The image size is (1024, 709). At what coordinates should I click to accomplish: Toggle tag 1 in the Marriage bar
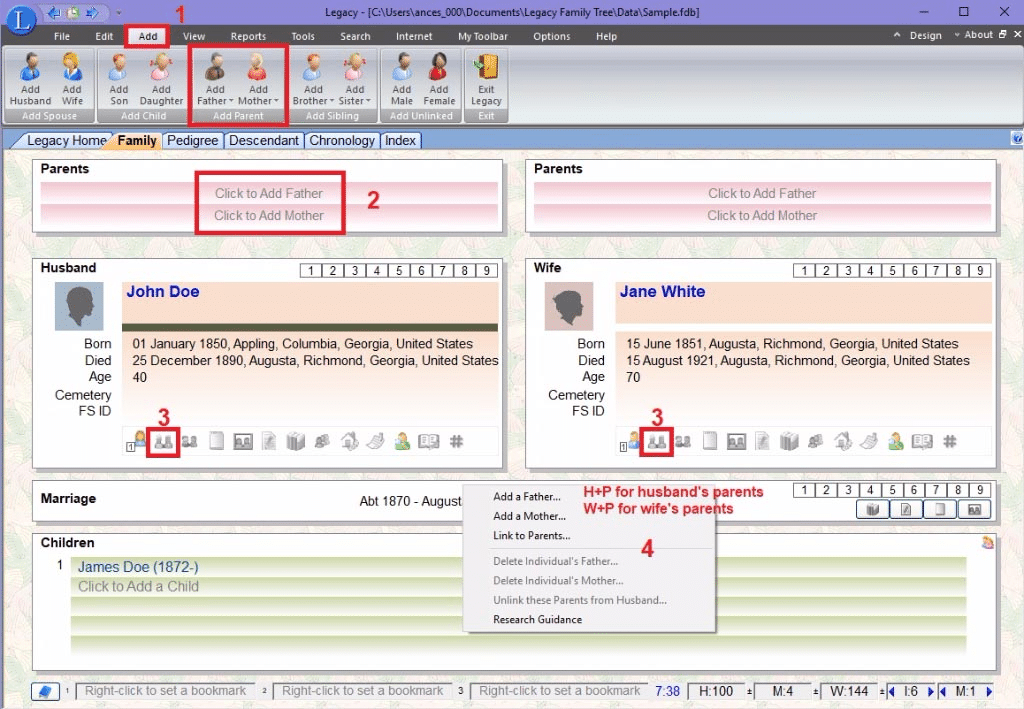tap(804, 490)
